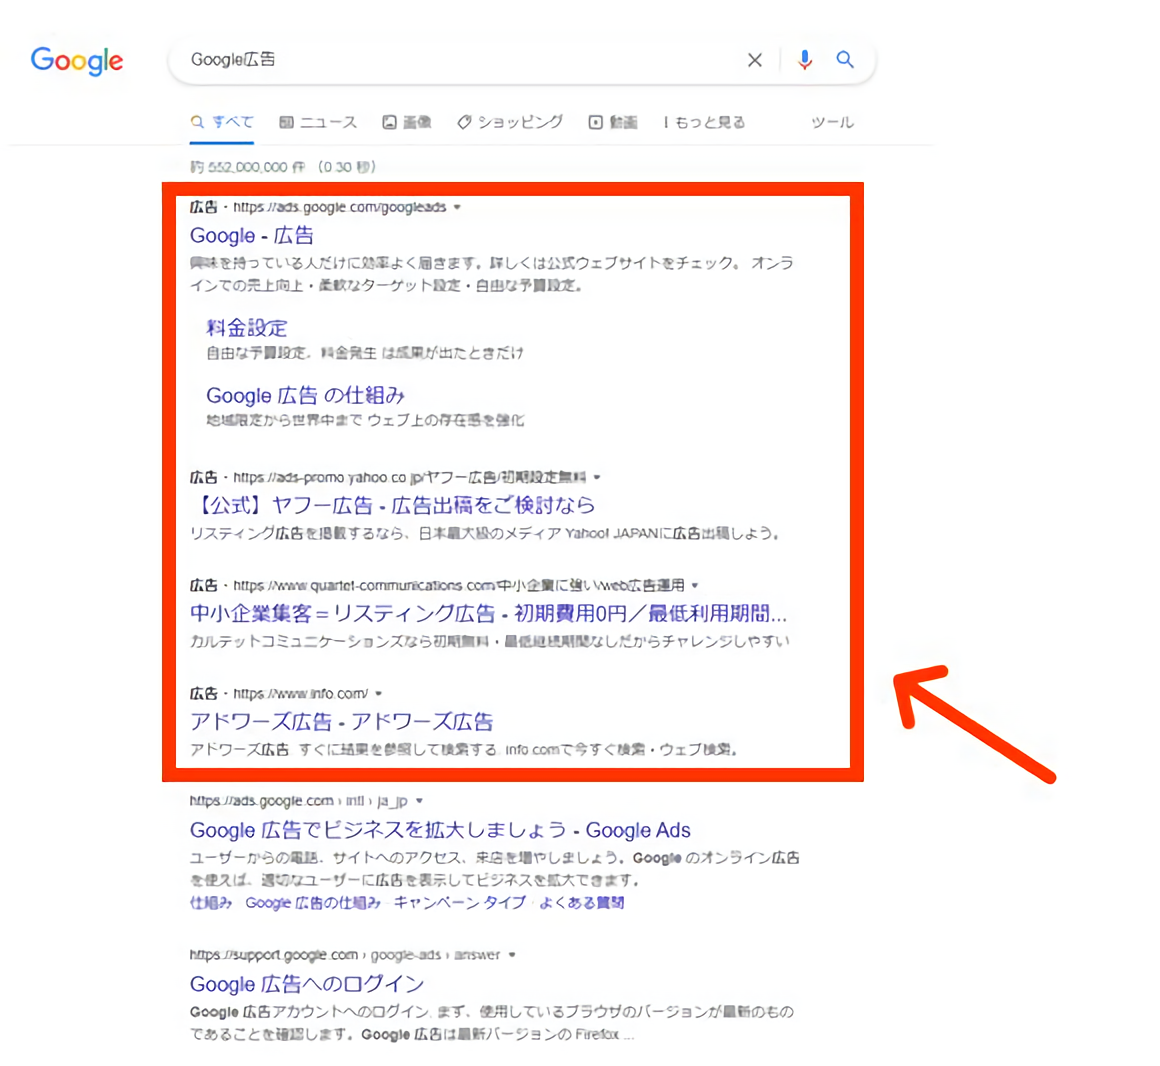The image size is (1160, 1066).
Task: Expand the dropdown next to ads.google.com ad URL
Action: click(x=458, y=207)
